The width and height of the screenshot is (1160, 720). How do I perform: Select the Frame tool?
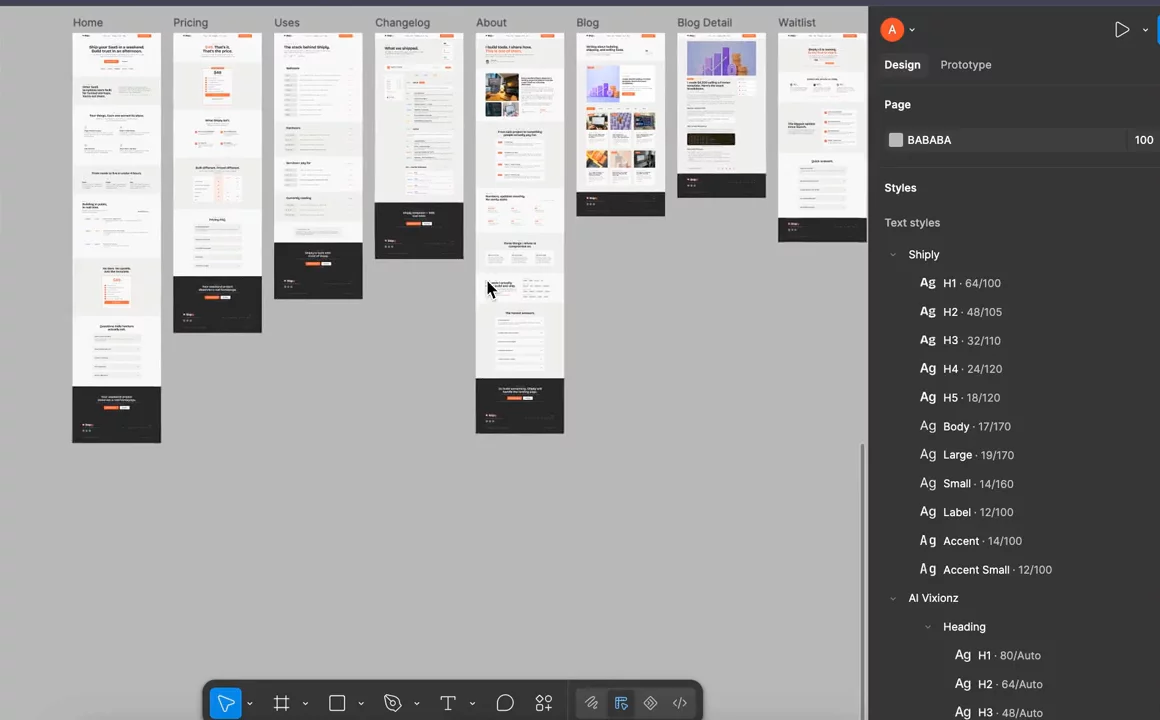281,703
